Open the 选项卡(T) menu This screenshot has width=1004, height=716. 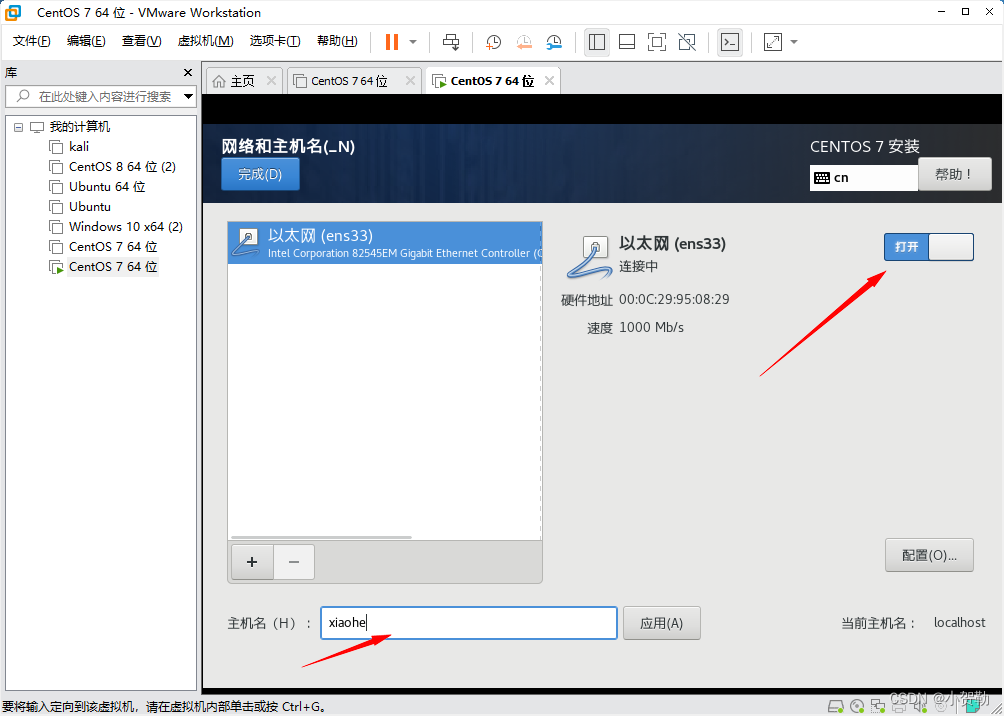pos(275,41)
